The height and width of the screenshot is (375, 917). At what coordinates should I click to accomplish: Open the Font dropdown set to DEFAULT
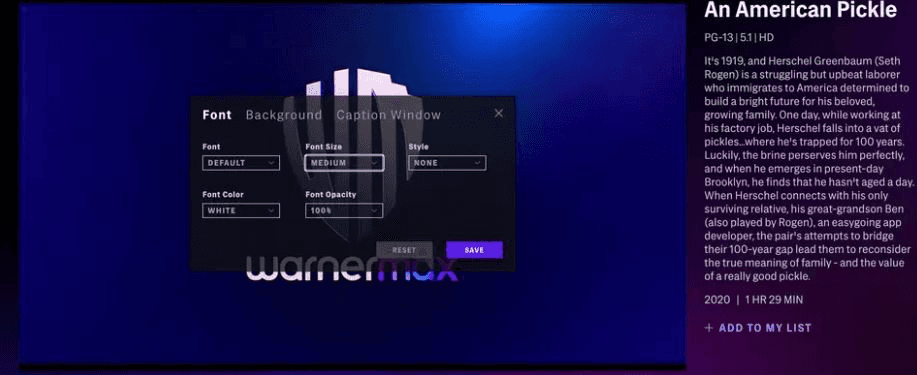pyautogui.click(x=241, y=163)
